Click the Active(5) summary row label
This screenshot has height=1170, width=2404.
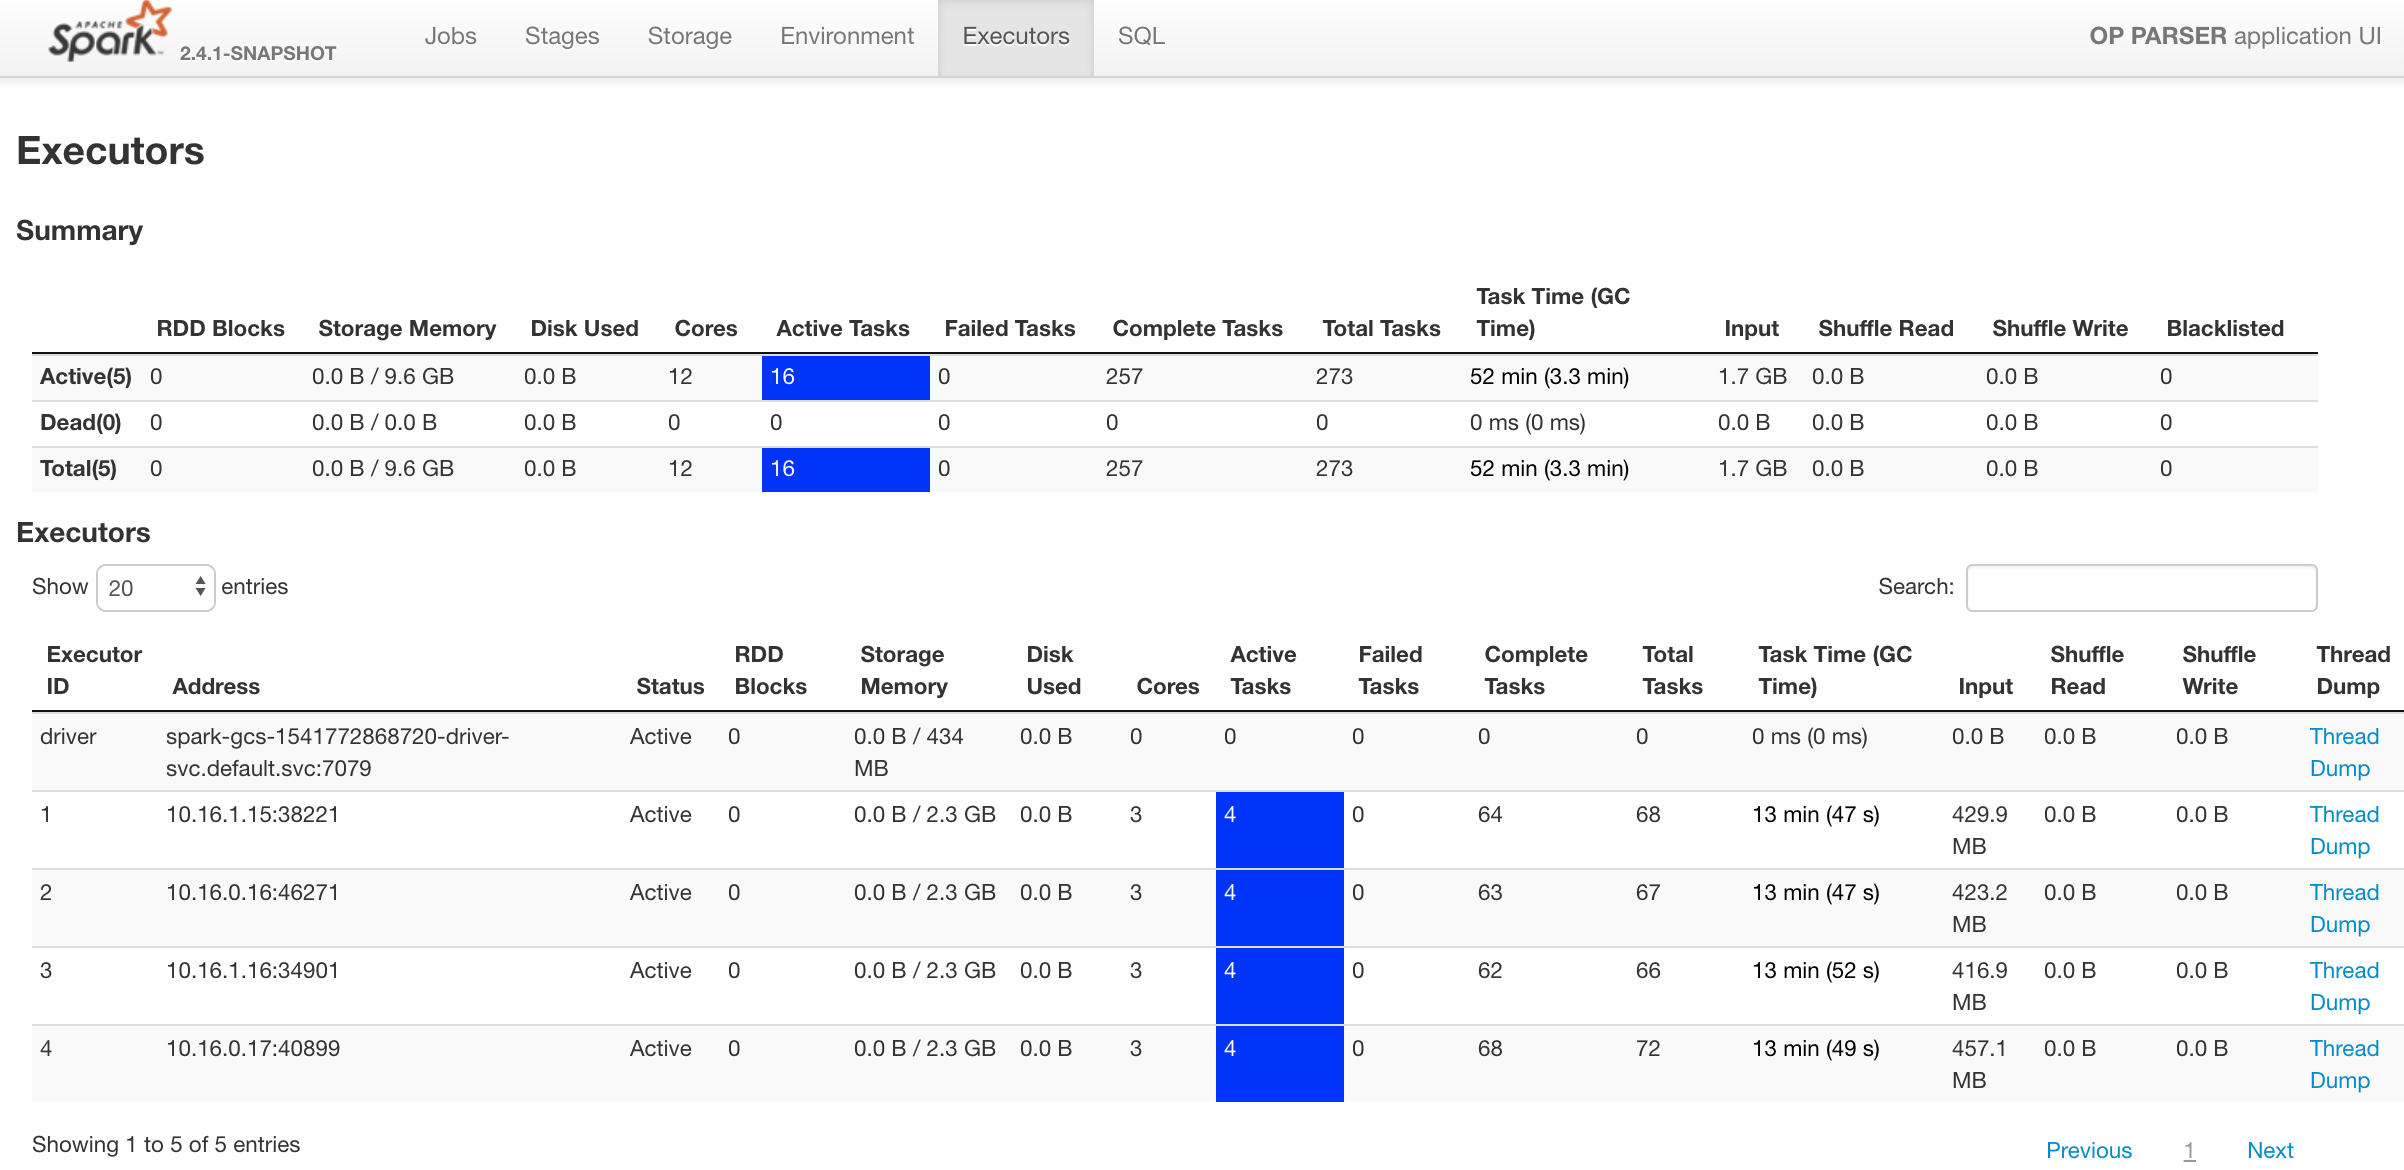86,377
